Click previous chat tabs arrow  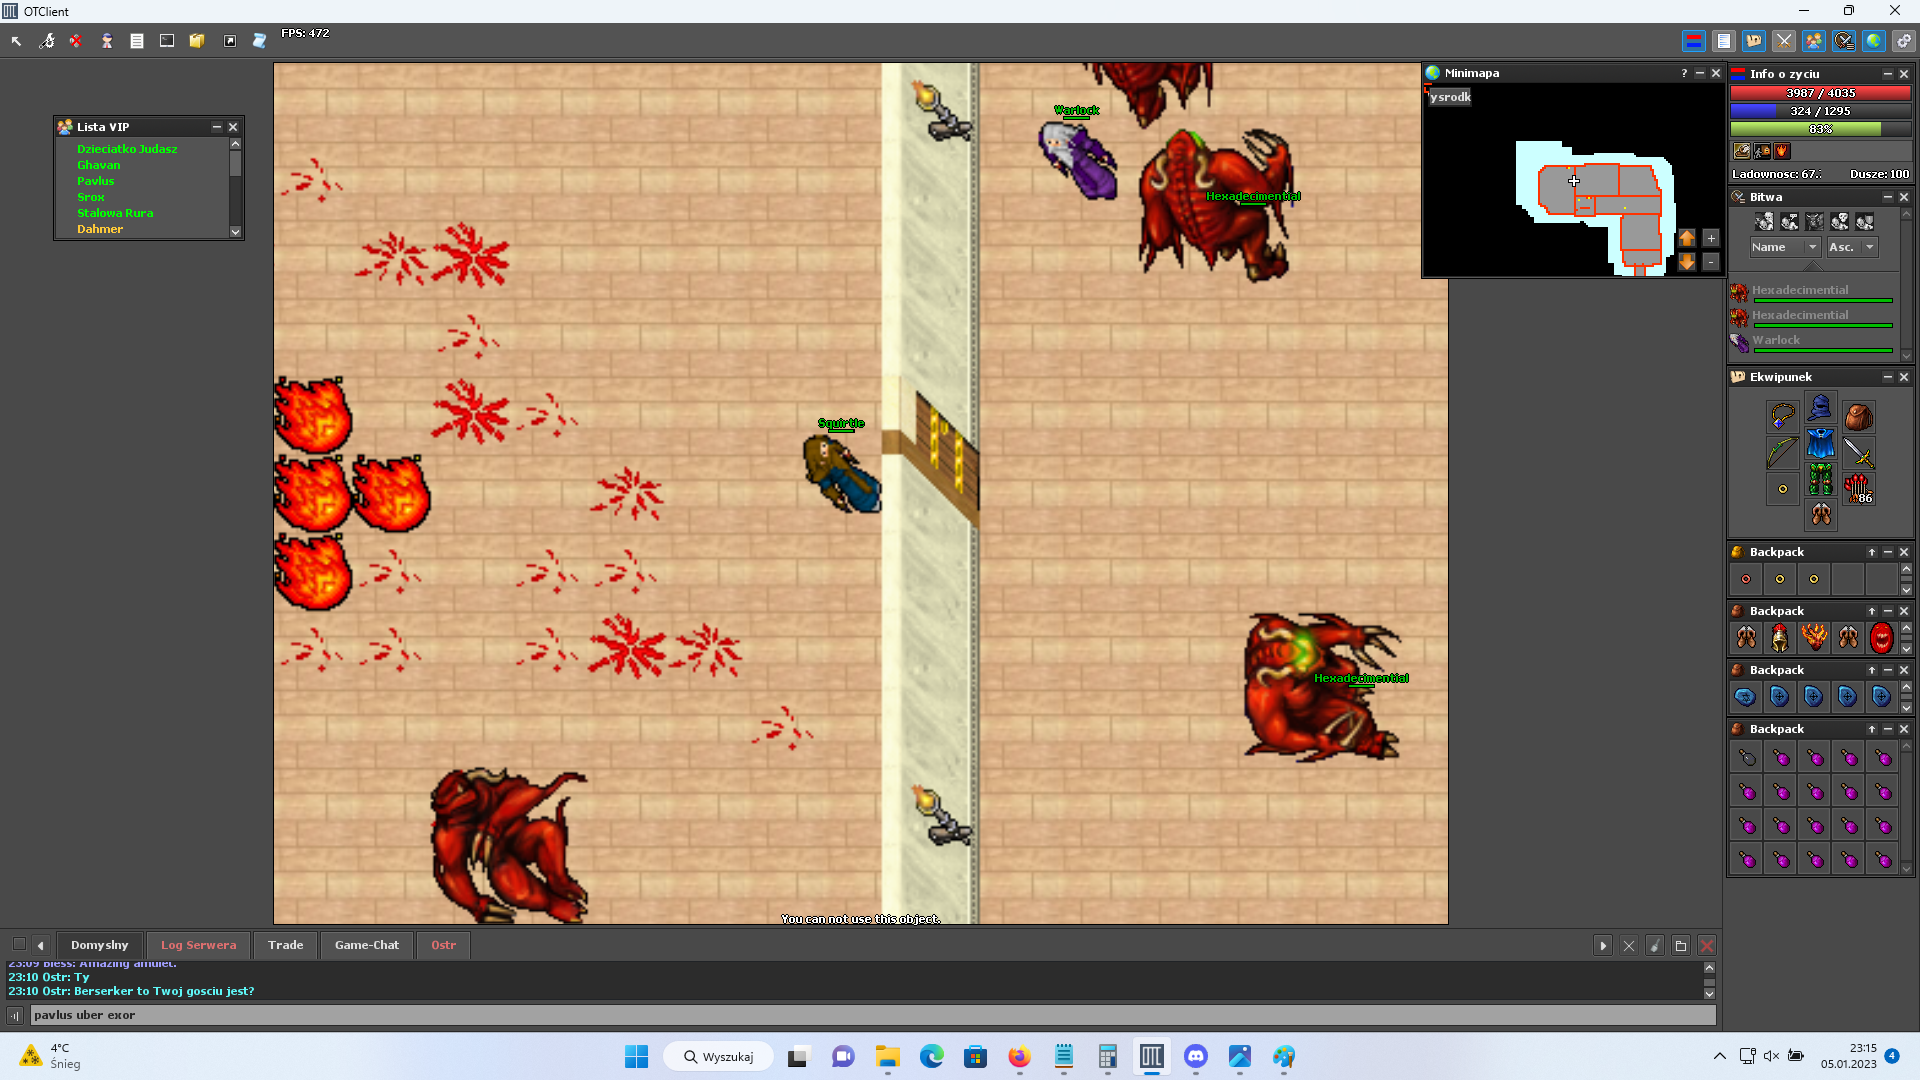point(40,945)
